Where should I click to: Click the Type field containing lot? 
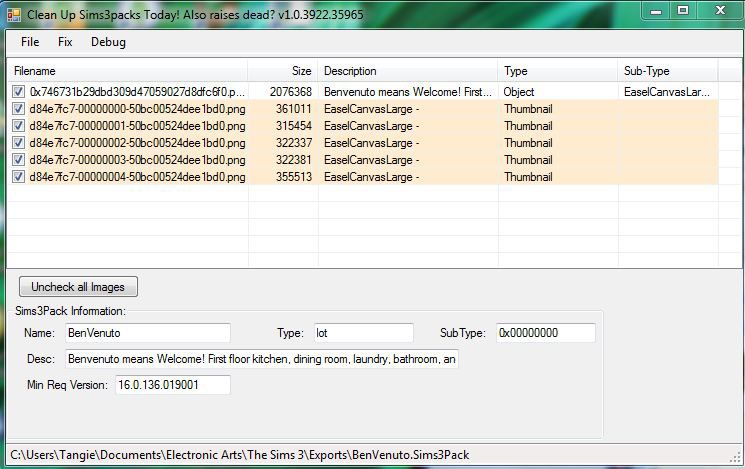(362, 333)
